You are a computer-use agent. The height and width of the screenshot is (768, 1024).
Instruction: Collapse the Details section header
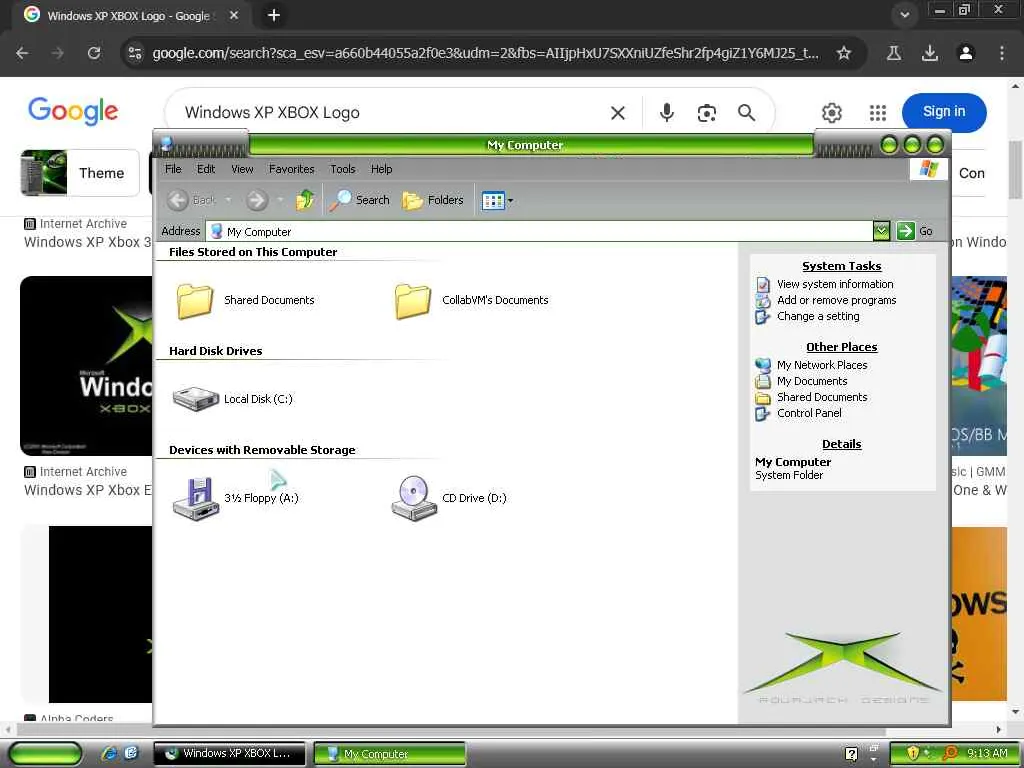click(841, 444)
